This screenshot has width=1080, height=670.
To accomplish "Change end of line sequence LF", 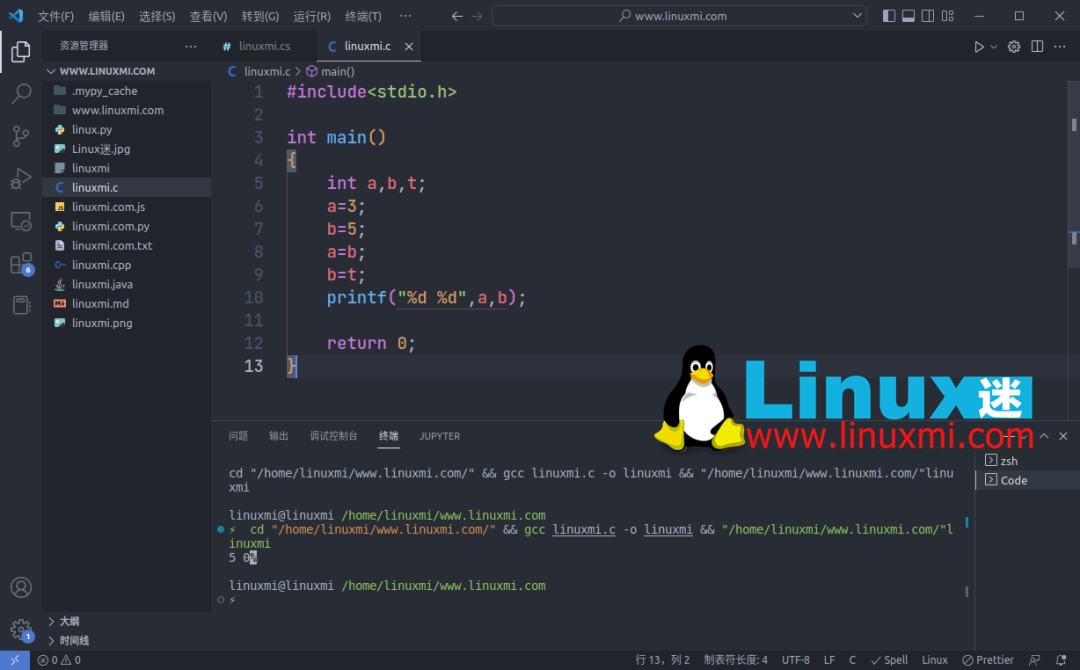I will [x=829, y=660].
